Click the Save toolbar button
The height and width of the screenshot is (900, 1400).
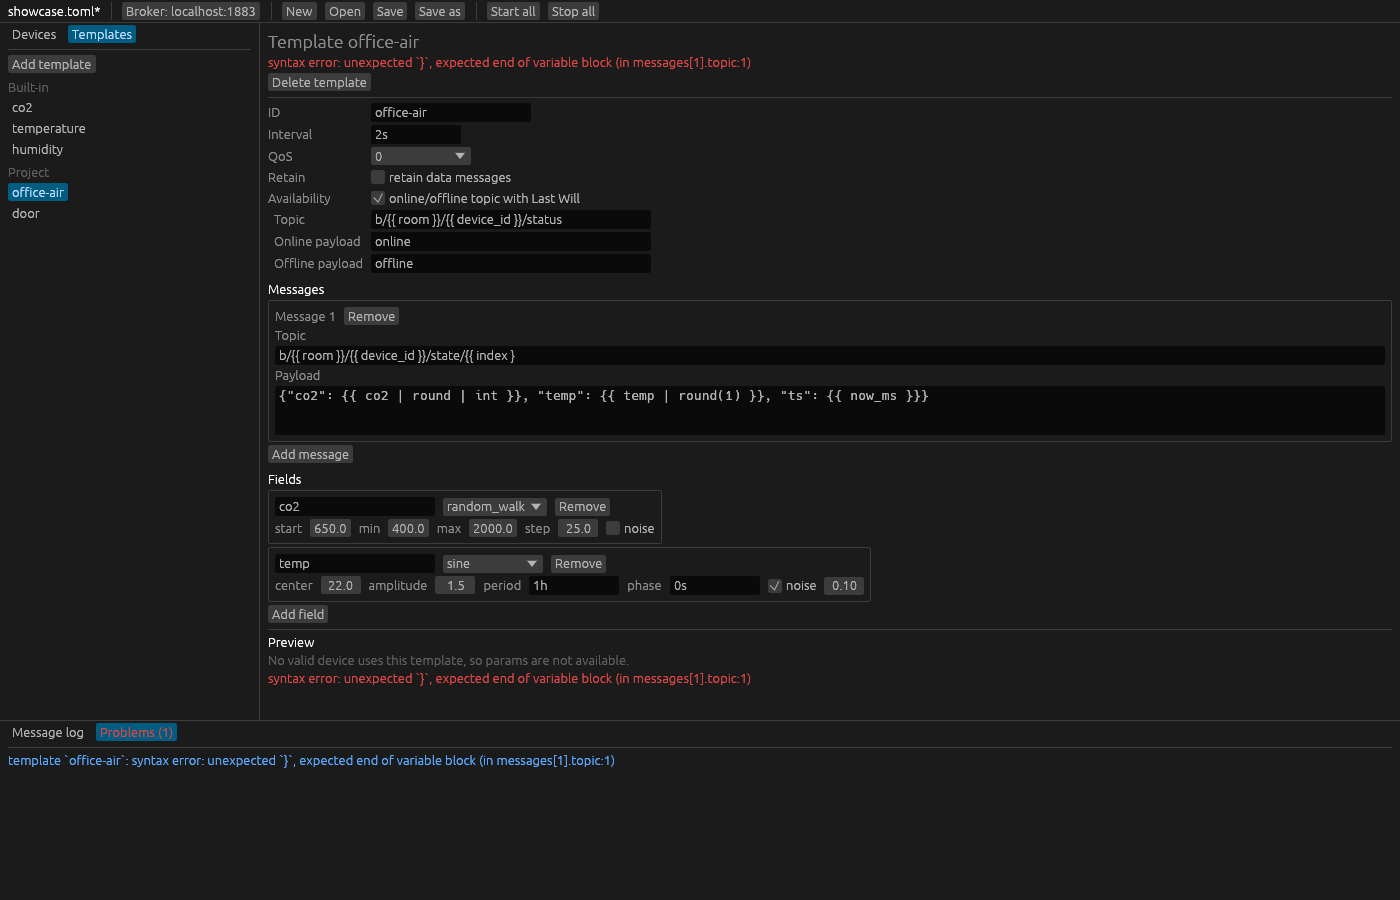click(x=390, y=11)
